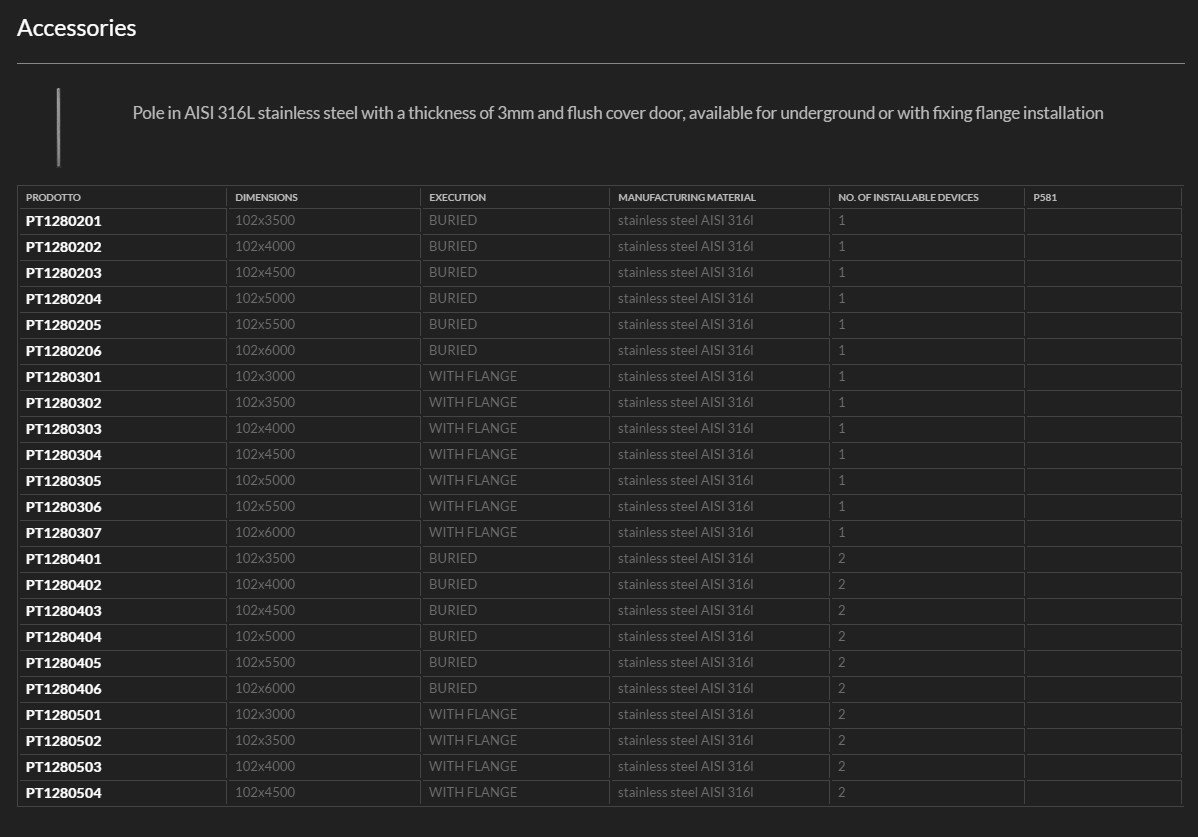Select the PT1280406 product row
This screenshot has width=1198, height=837.
(64, 689)
